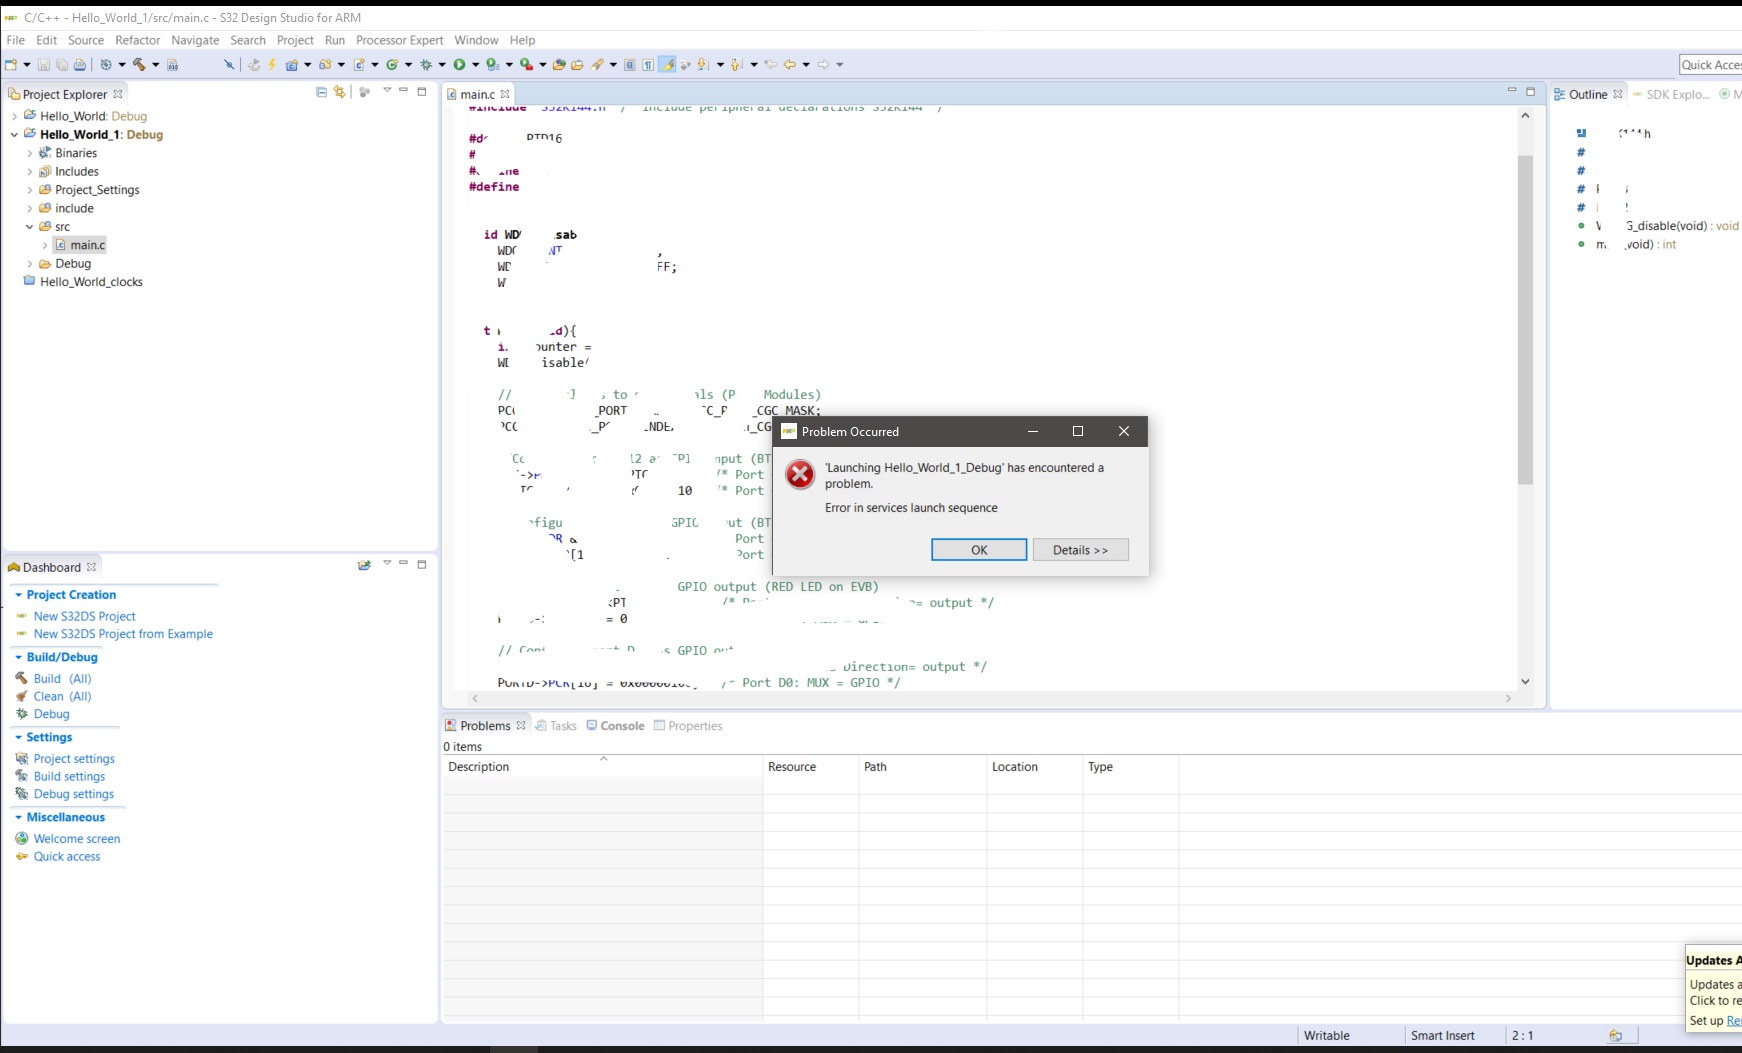The height and width of the screenshot is (1053, 1742).
Task: Click New S32DS Project from Example link
Action: [x=123, y=634]
